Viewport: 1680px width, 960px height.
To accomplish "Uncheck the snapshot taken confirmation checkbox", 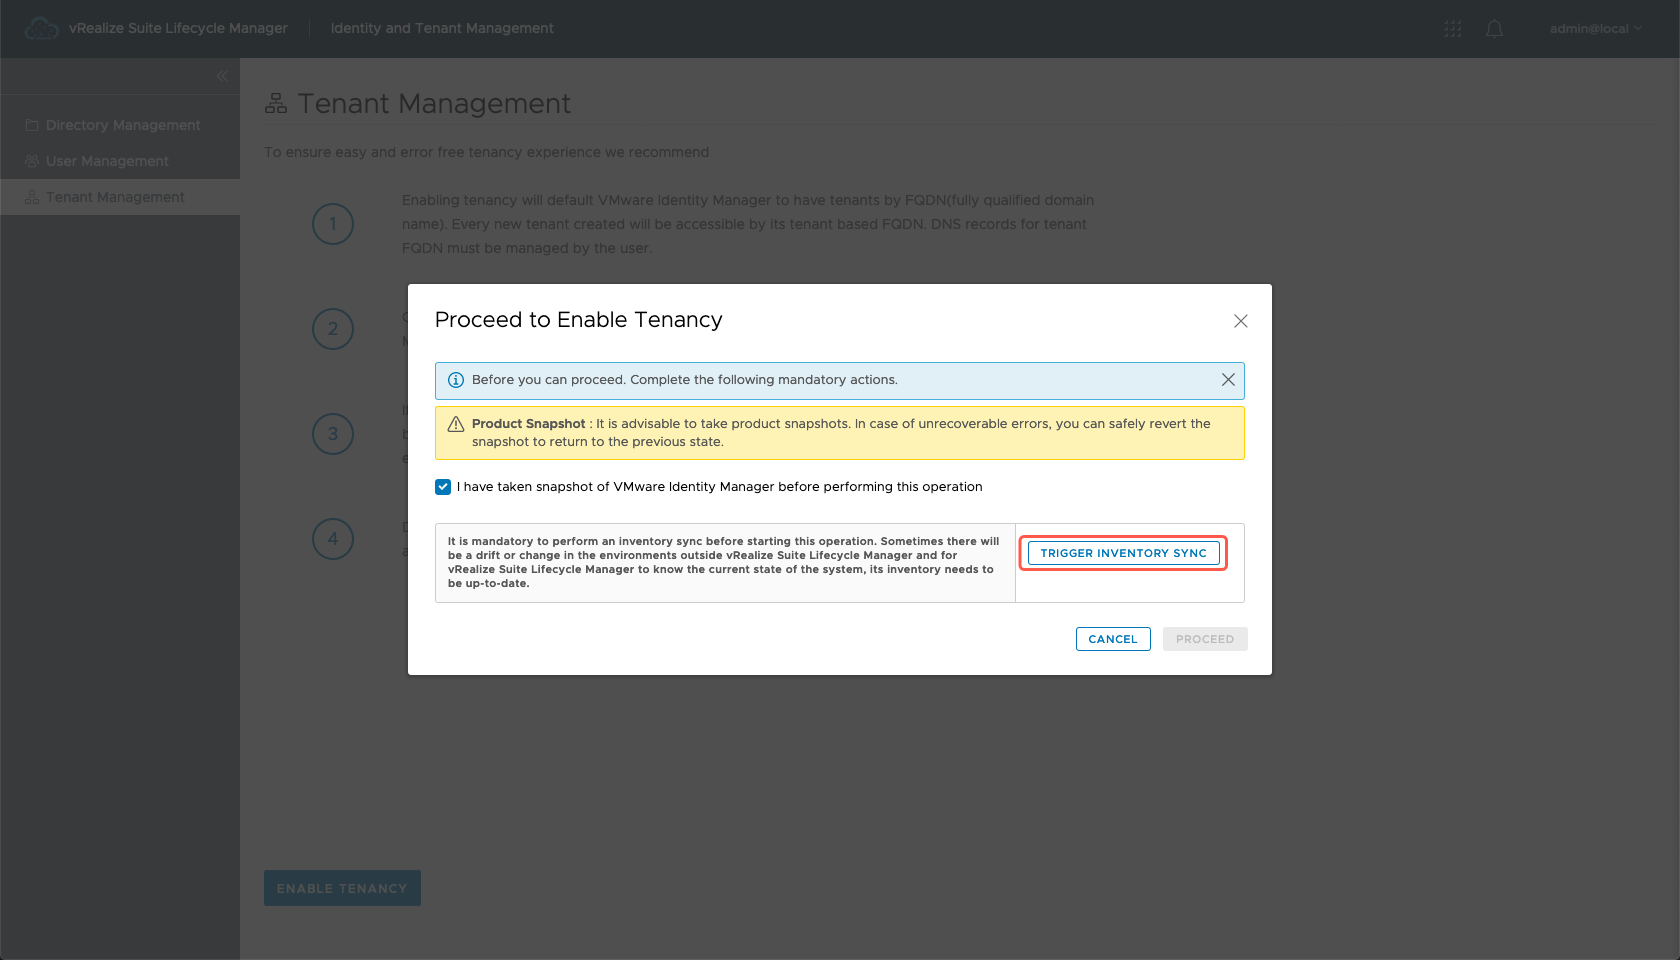I will pos(443,487).
